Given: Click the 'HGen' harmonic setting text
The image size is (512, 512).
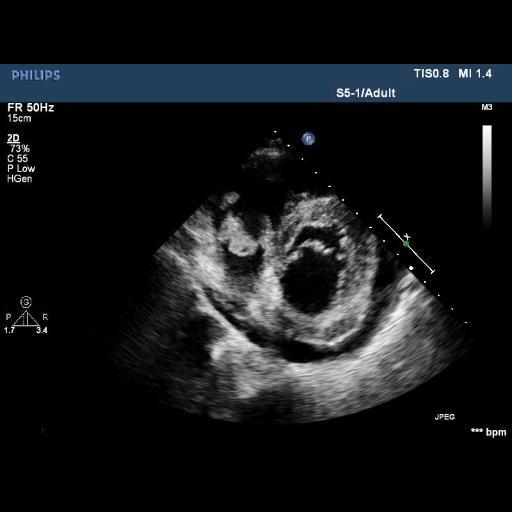Looking at the screenshot, I should [20, 179].
